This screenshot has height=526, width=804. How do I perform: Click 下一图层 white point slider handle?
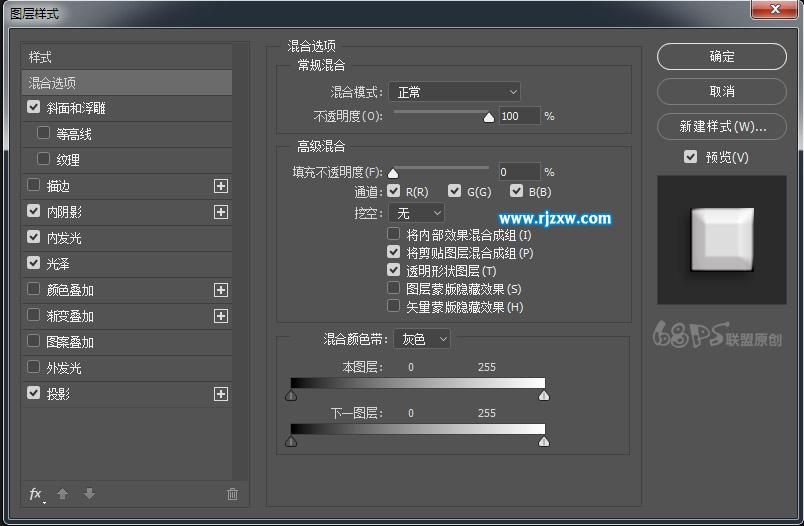544,441
